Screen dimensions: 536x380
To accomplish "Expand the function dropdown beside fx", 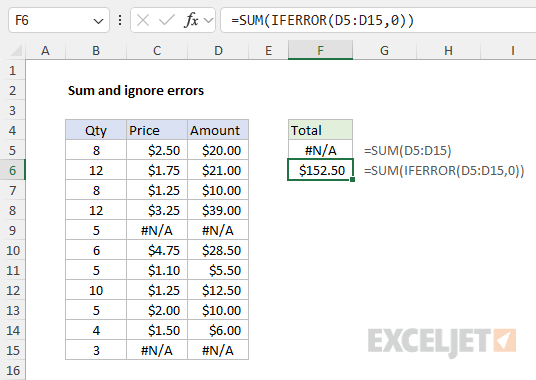I will [208, 21].
